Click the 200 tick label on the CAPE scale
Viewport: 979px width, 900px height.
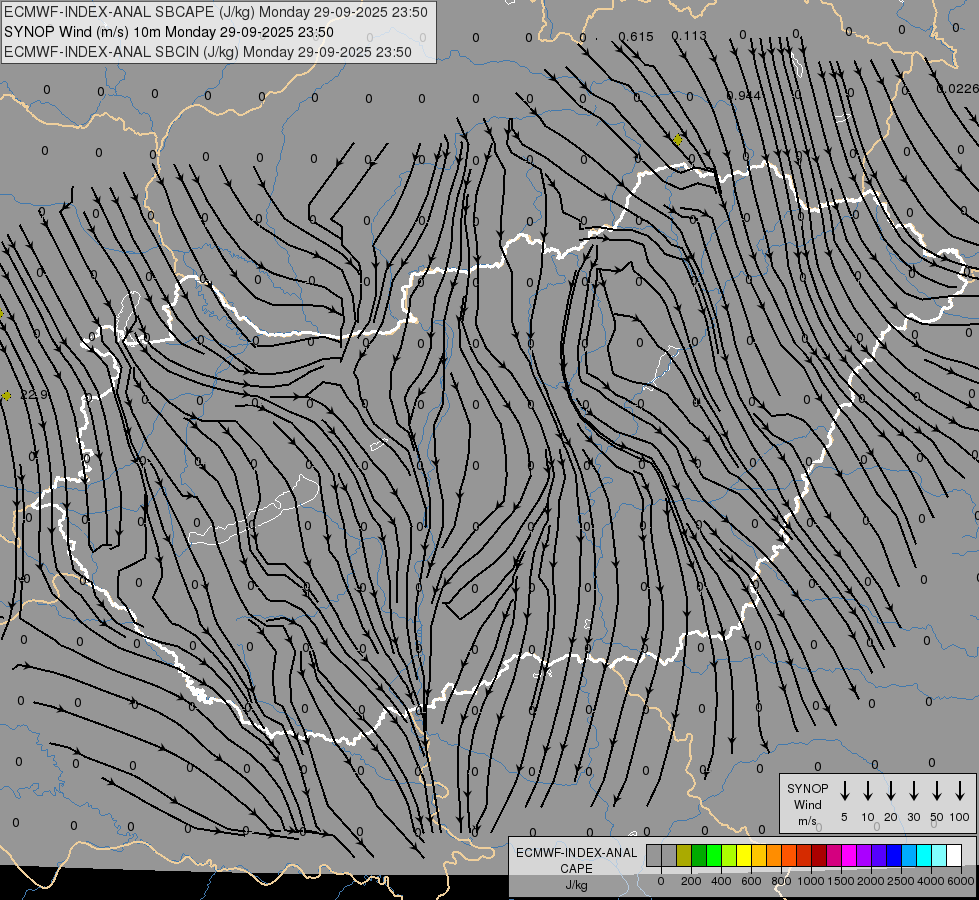pos(691,881)
